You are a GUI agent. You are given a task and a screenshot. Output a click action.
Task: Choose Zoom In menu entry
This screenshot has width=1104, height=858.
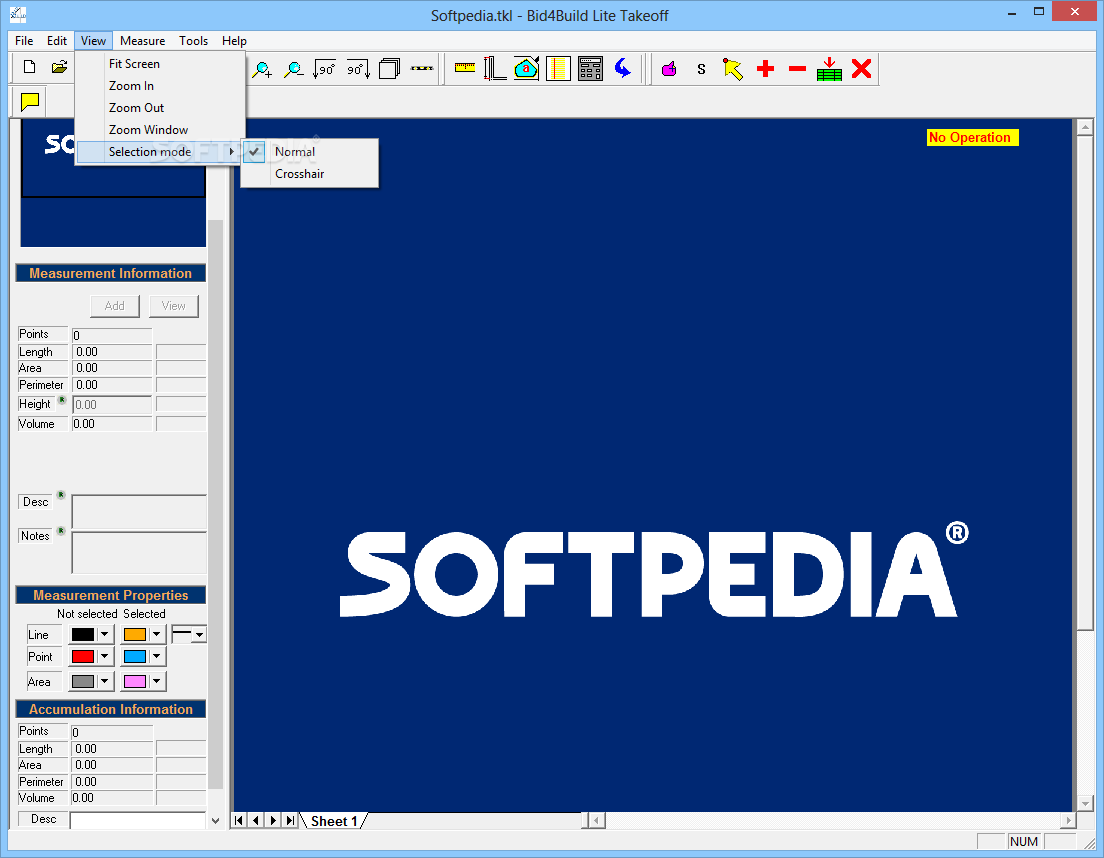pos(160,86)
